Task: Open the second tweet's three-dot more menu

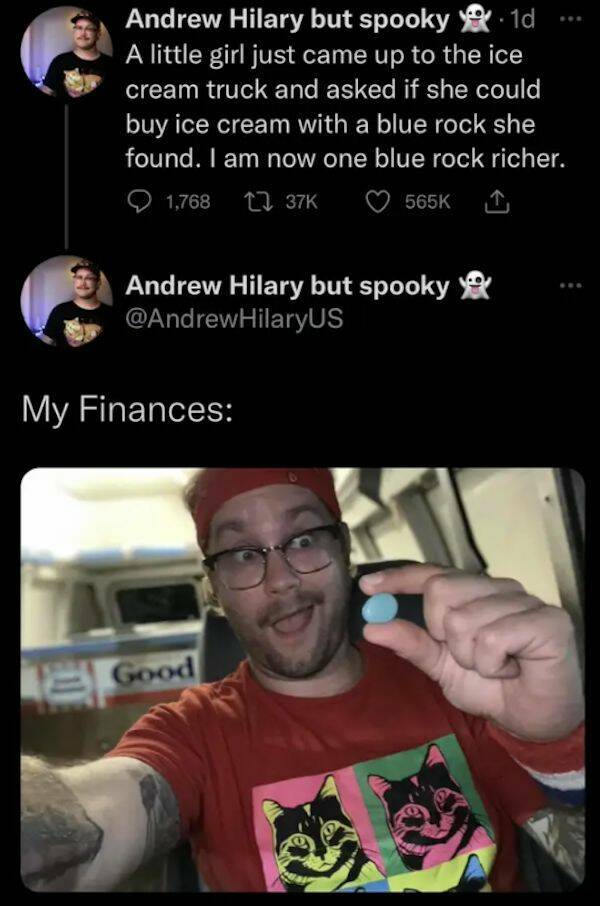Action: tap(570, 285)
